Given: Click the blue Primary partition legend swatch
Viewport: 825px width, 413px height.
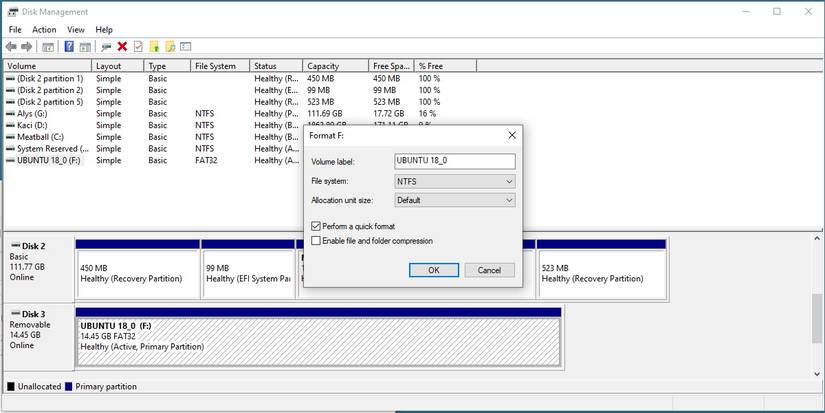Looking at the screenshot, I should 68,387.
